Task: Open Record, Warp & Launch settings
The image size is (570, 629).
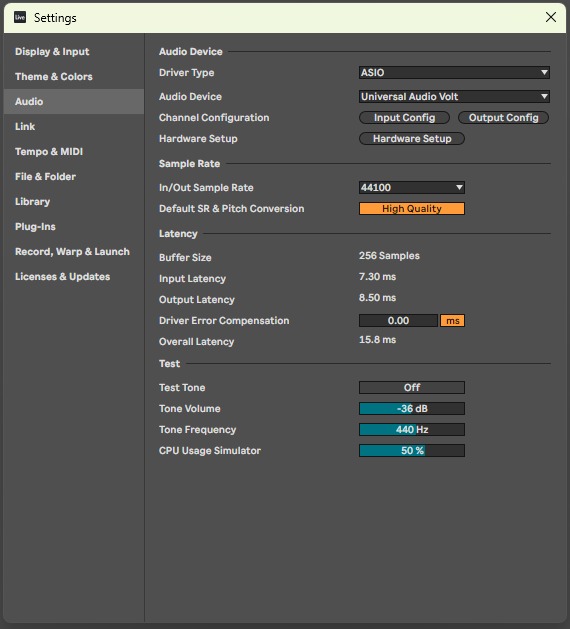Action: 72,252
